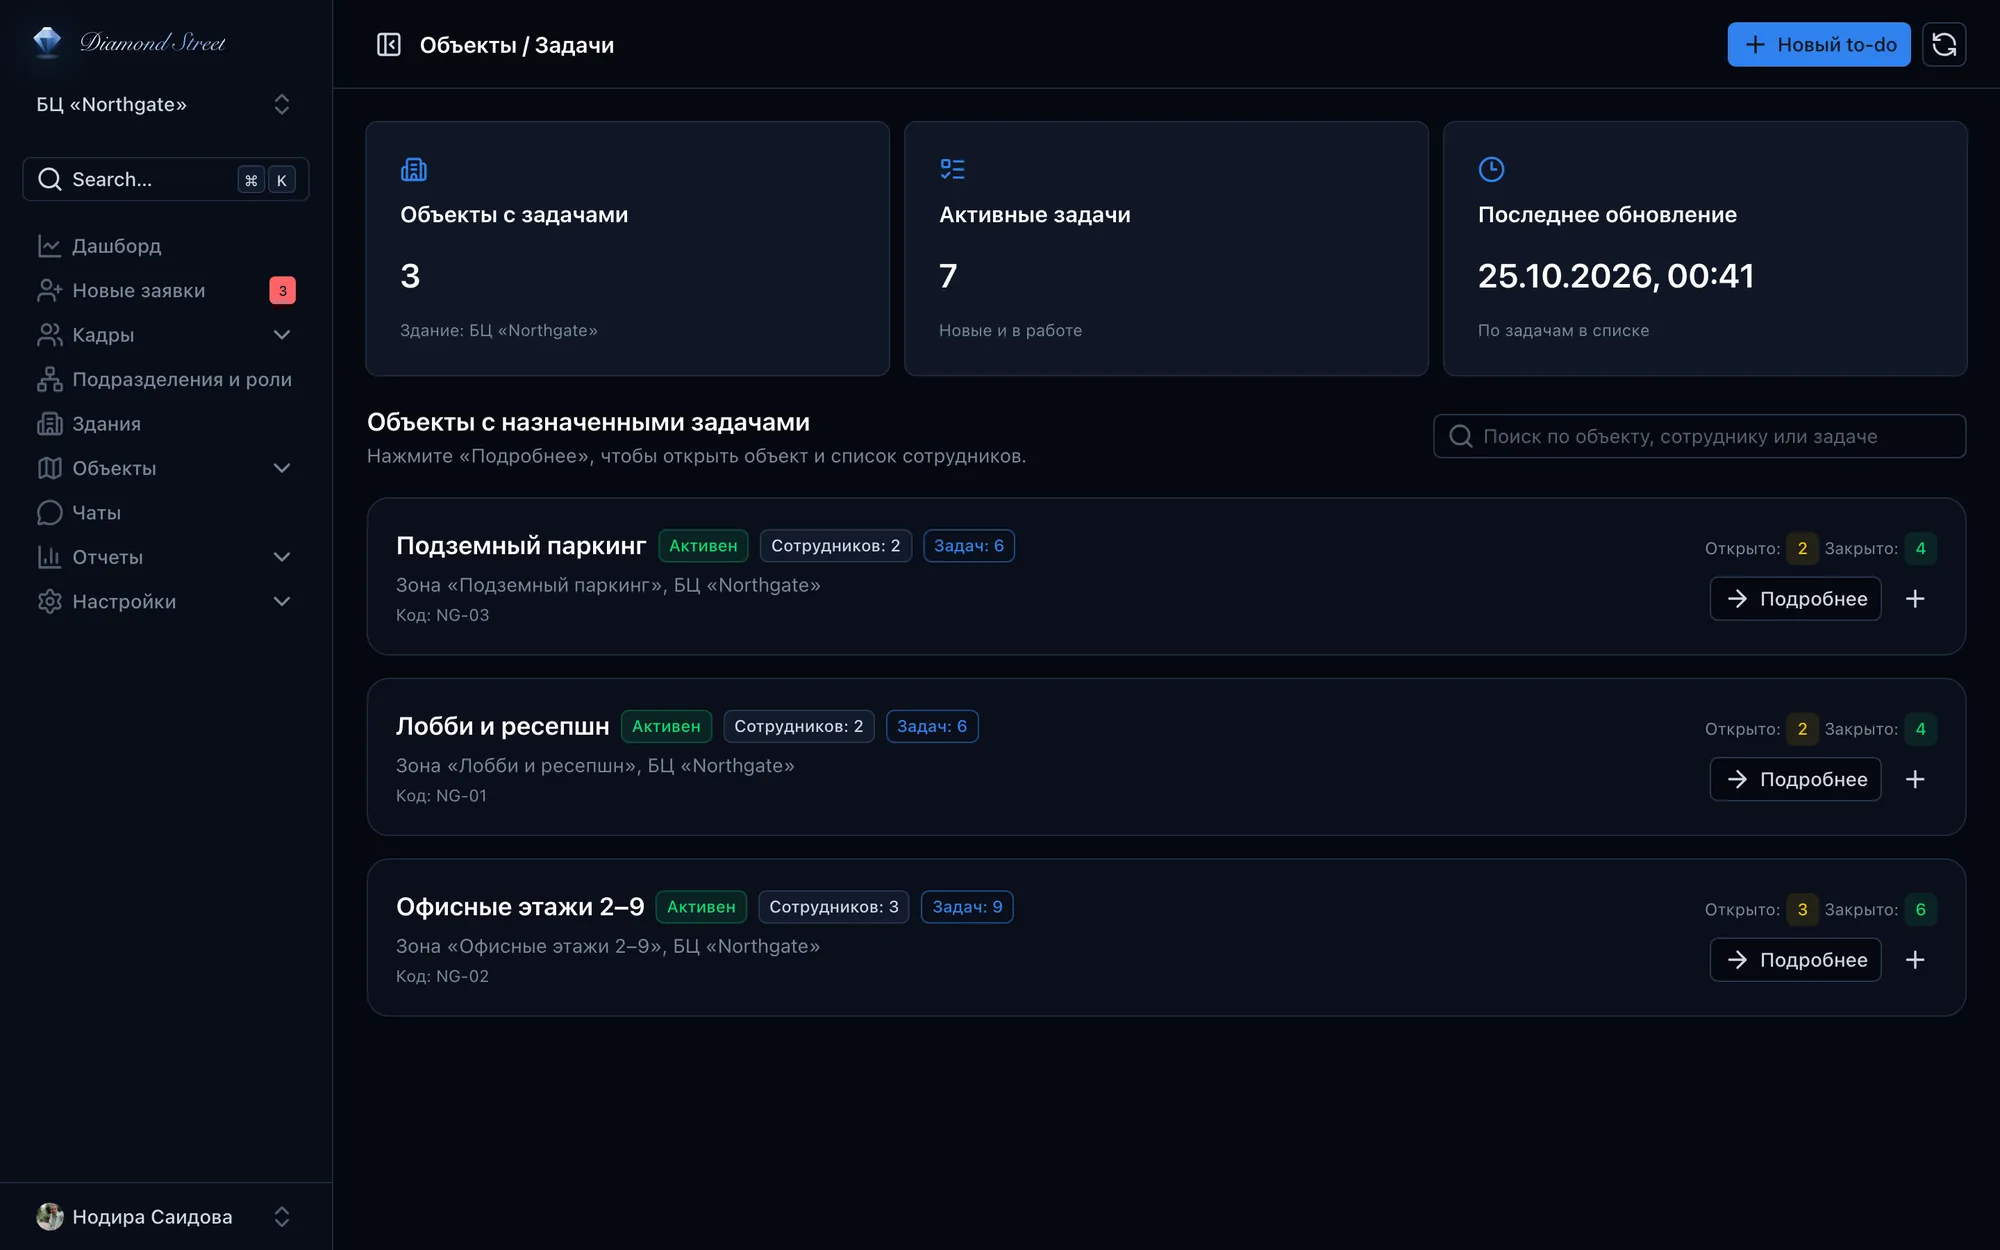This screenshot has height=1250, width=2000.
Task: Click Код: NG-03 text
Action: [442, 615]
